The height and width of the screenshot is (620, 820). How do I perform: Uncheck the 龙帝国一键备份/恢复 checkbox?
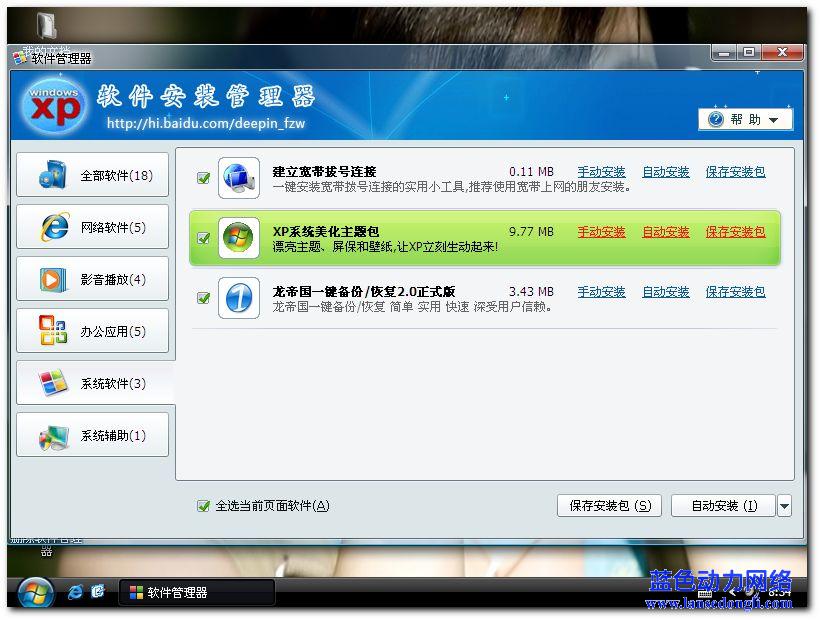(x=203, y=298)
